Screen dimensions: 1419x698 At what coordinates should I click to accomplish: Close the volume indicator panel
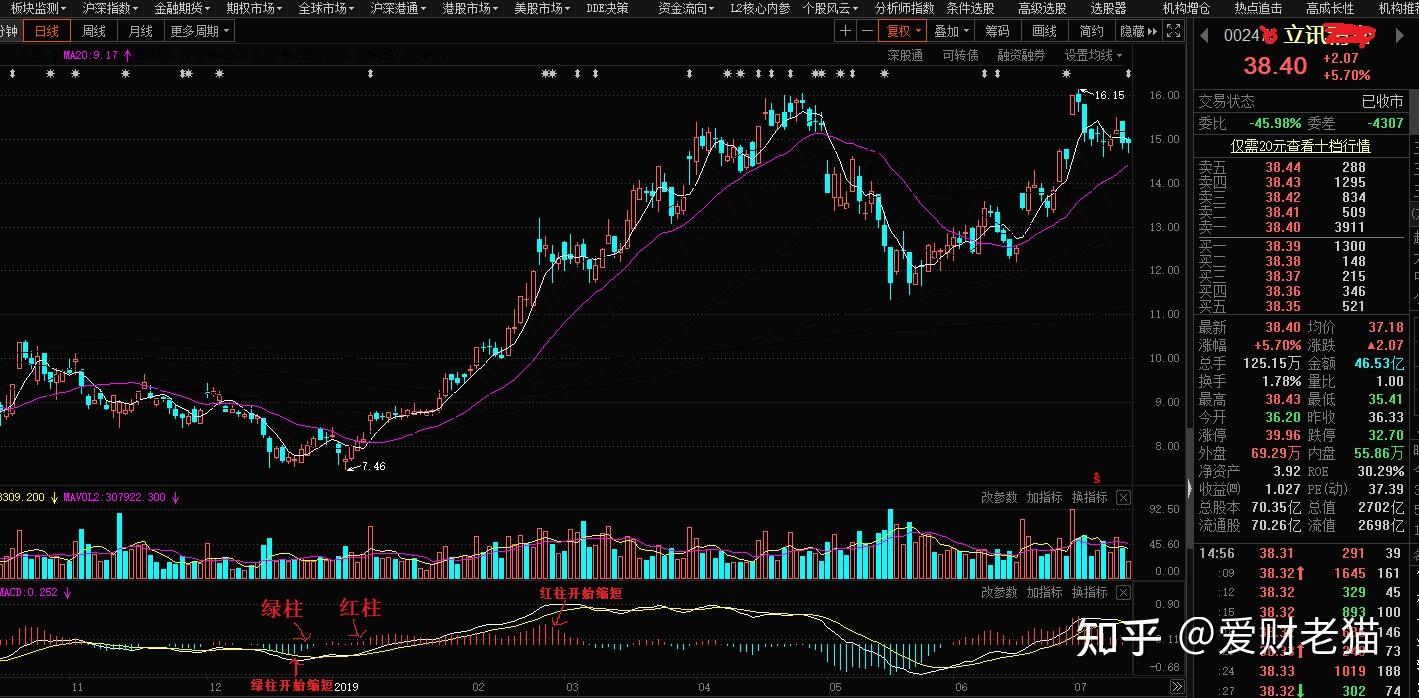coord(1123,497)
